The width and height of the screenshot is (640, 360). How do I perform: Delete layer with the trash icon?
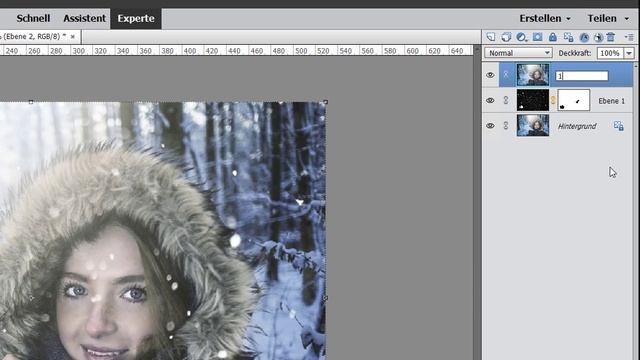click(611, 37)
